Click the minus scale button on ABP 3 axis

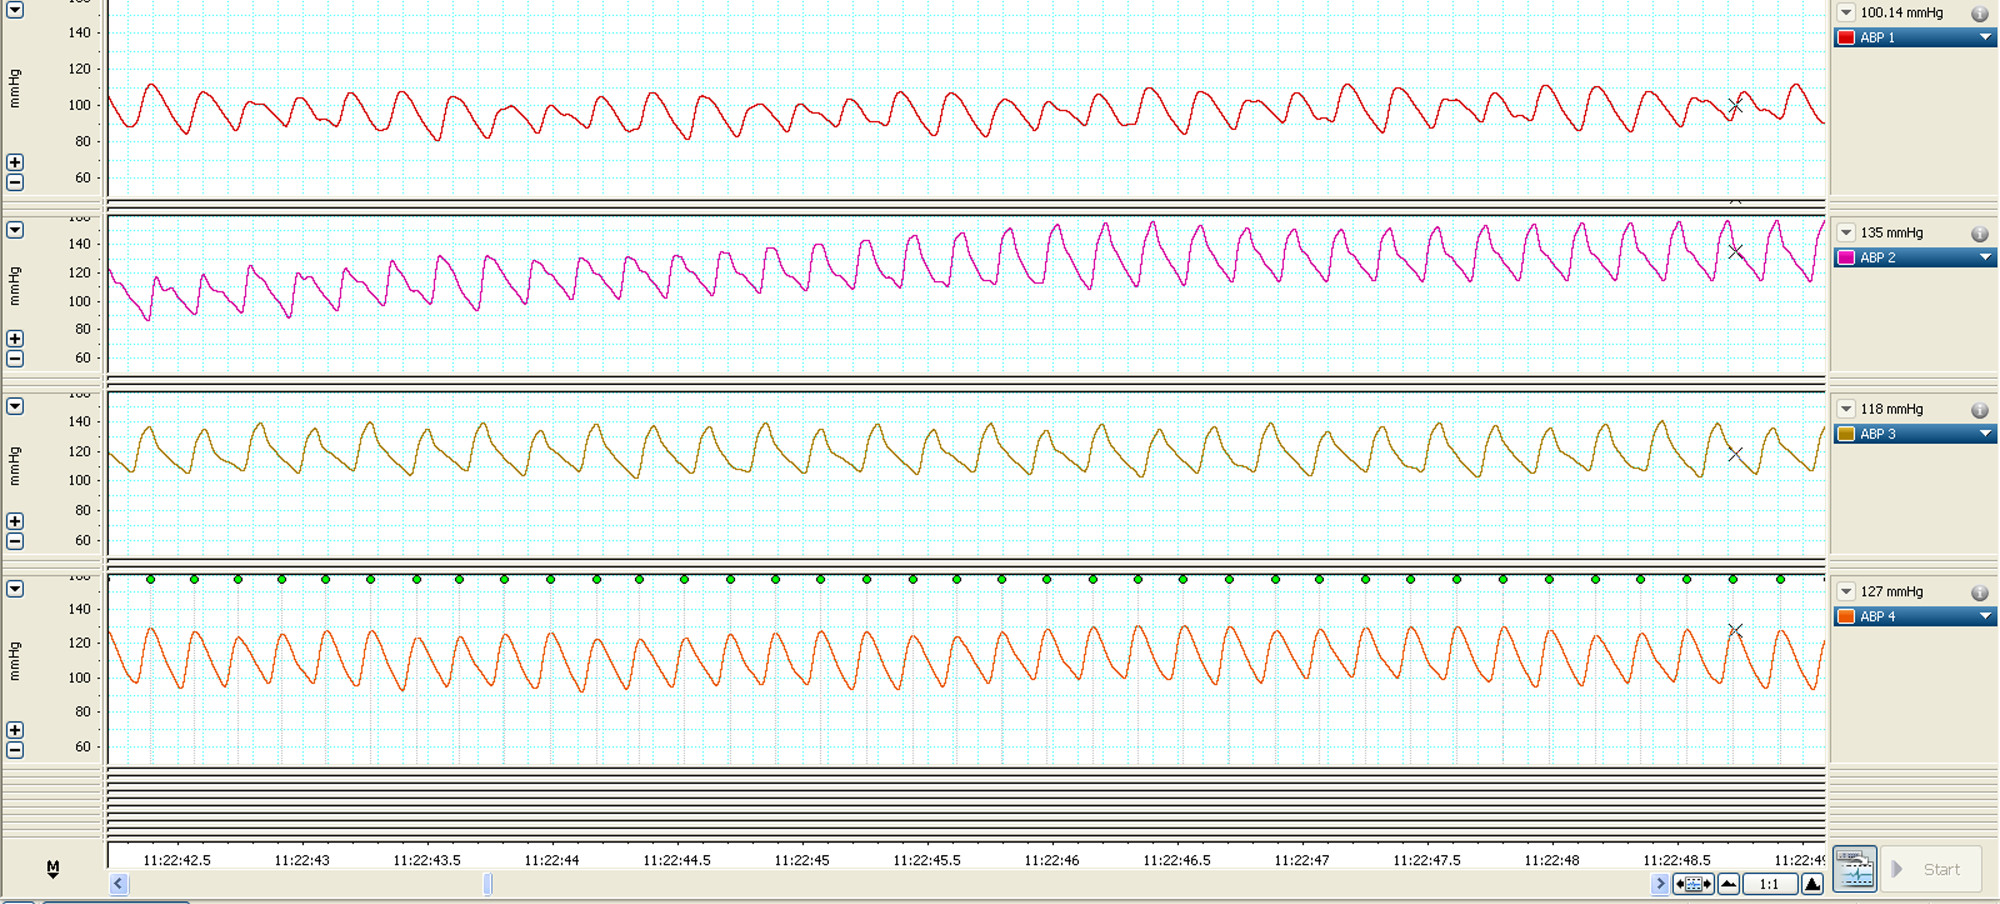pyautogui.click(x=15, y=541)
